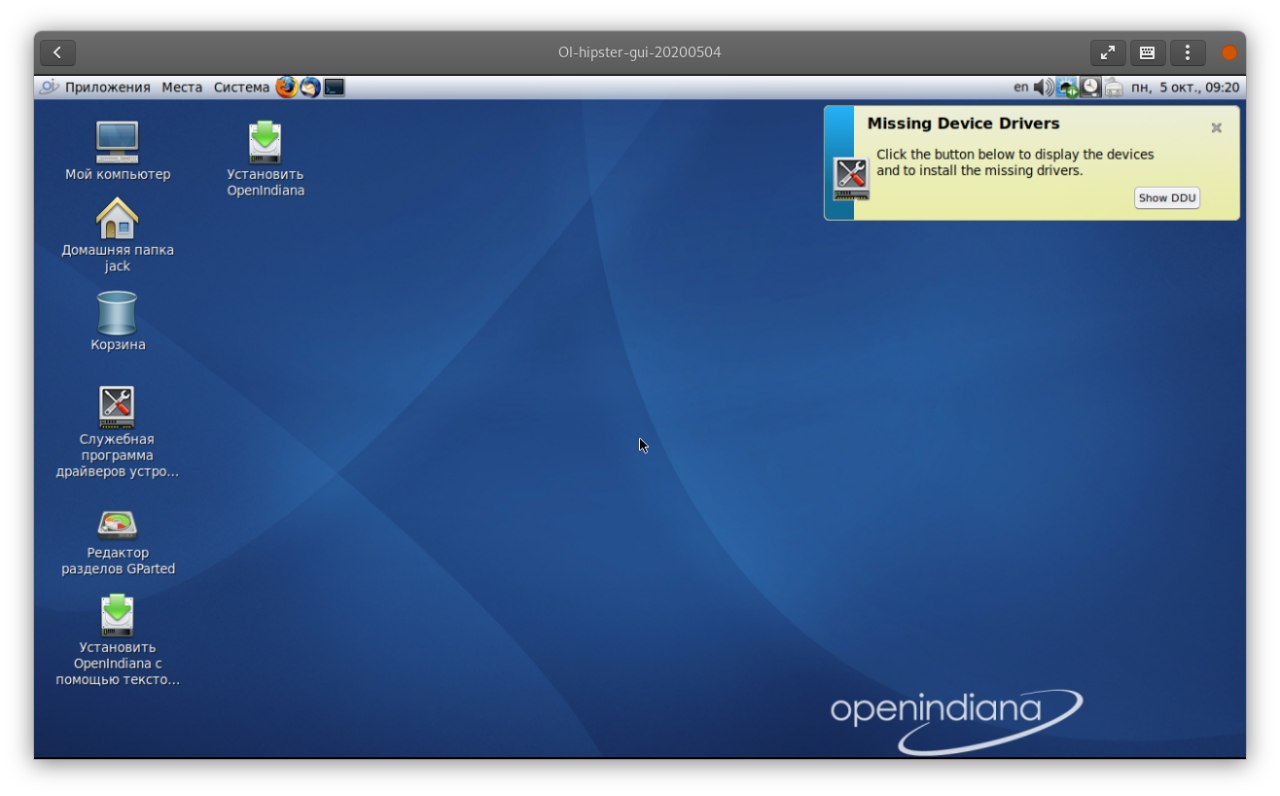Open the Мой компьютер desktop icon

117,142
